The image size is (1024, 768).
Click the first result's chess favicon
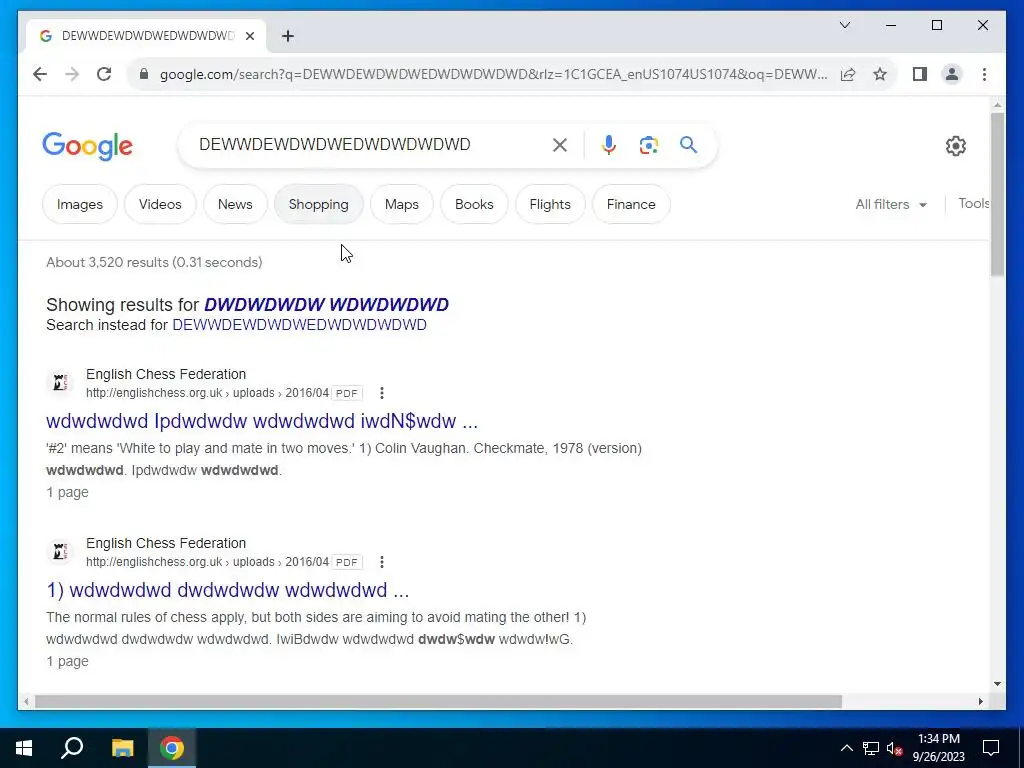click(x=59, y=383)
